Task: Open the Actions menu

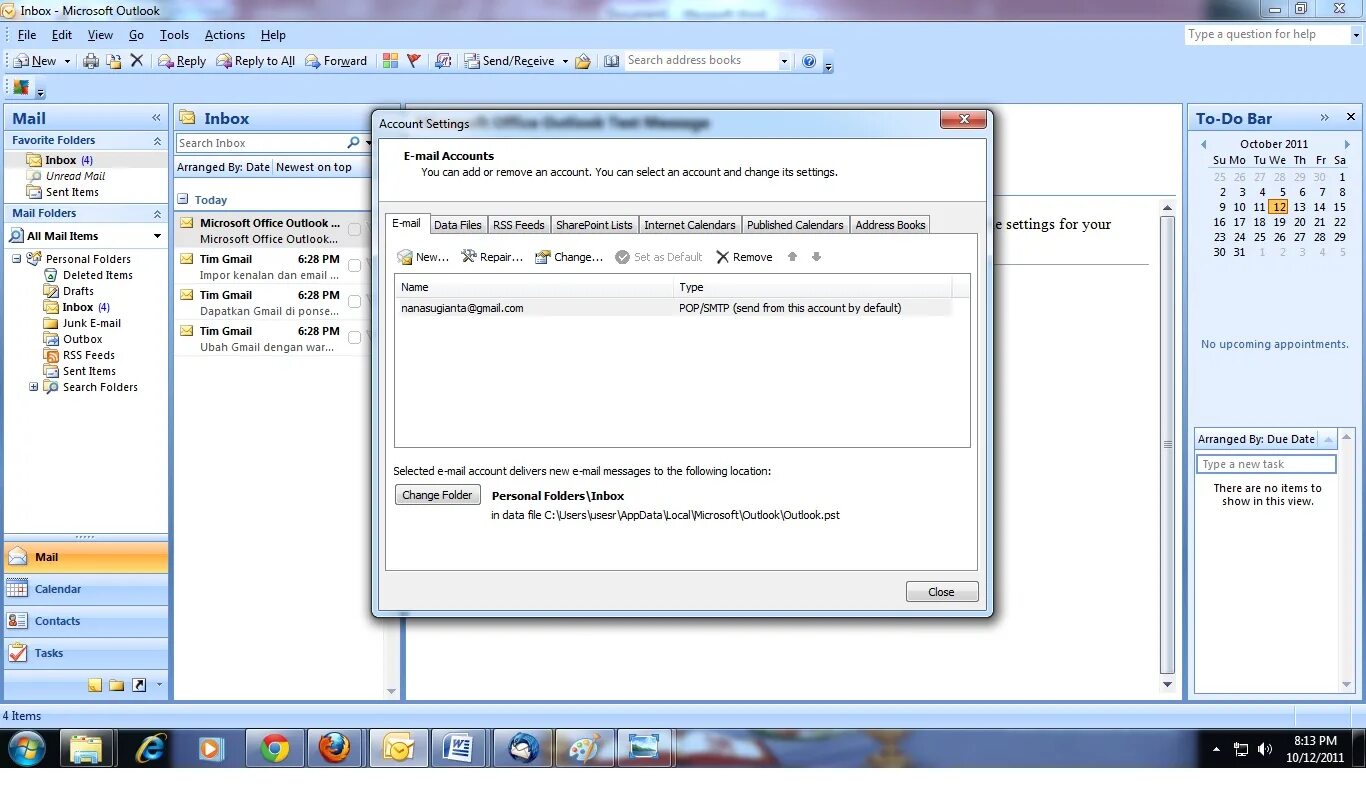Action: [225, 35]
